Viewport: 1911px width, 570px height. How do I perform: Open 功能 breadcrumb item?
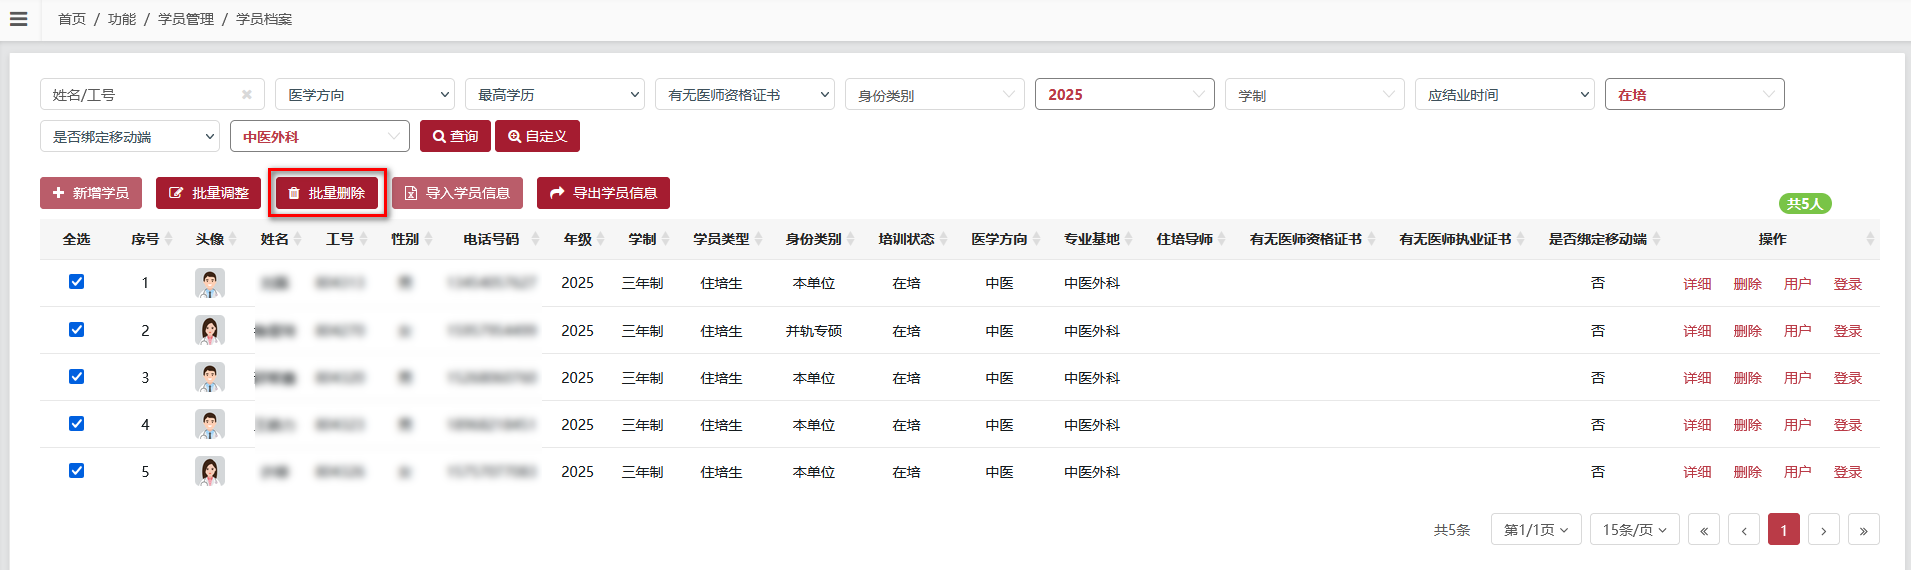pyautogui.click(x=122, y=19)
